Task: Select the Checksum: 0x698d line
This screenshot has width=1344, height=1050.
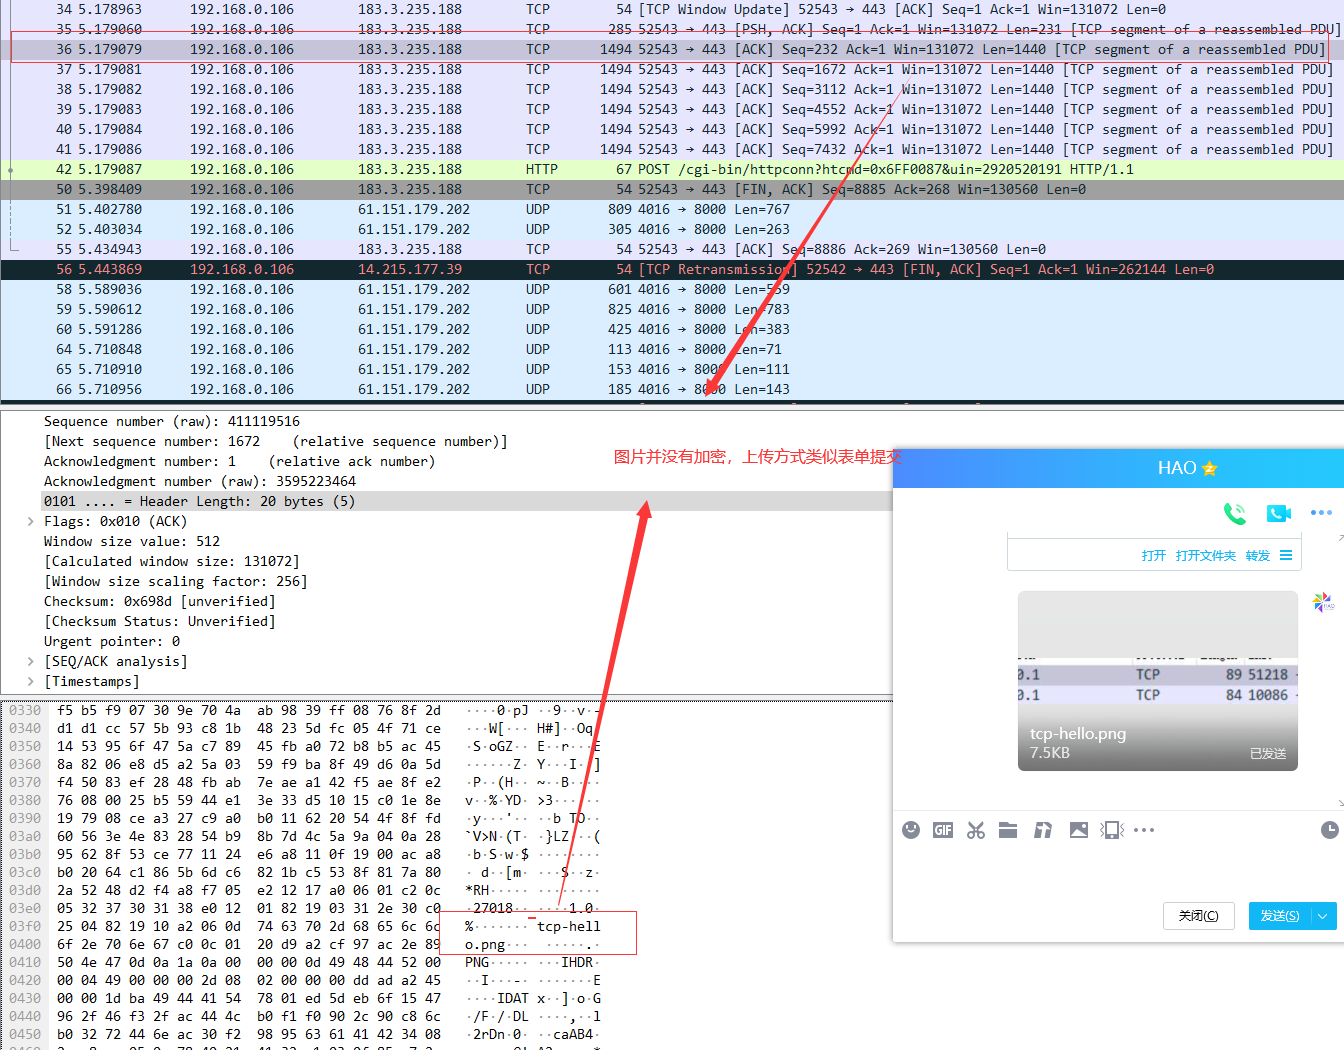Action: tap(160, 601)
